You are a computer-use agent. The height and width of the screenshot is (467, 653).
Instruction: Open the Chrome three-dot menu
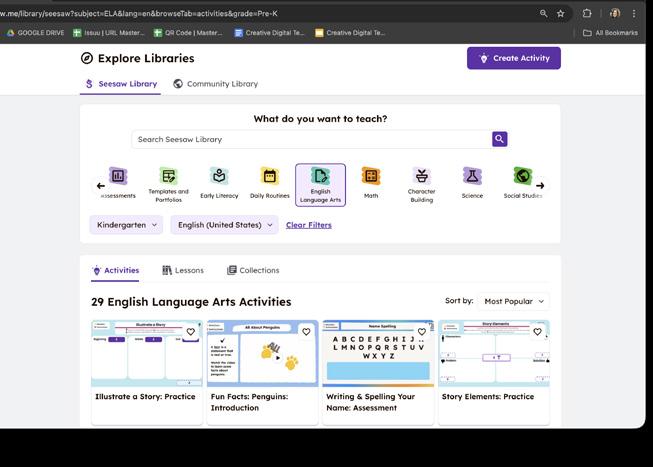pos(634,13)
